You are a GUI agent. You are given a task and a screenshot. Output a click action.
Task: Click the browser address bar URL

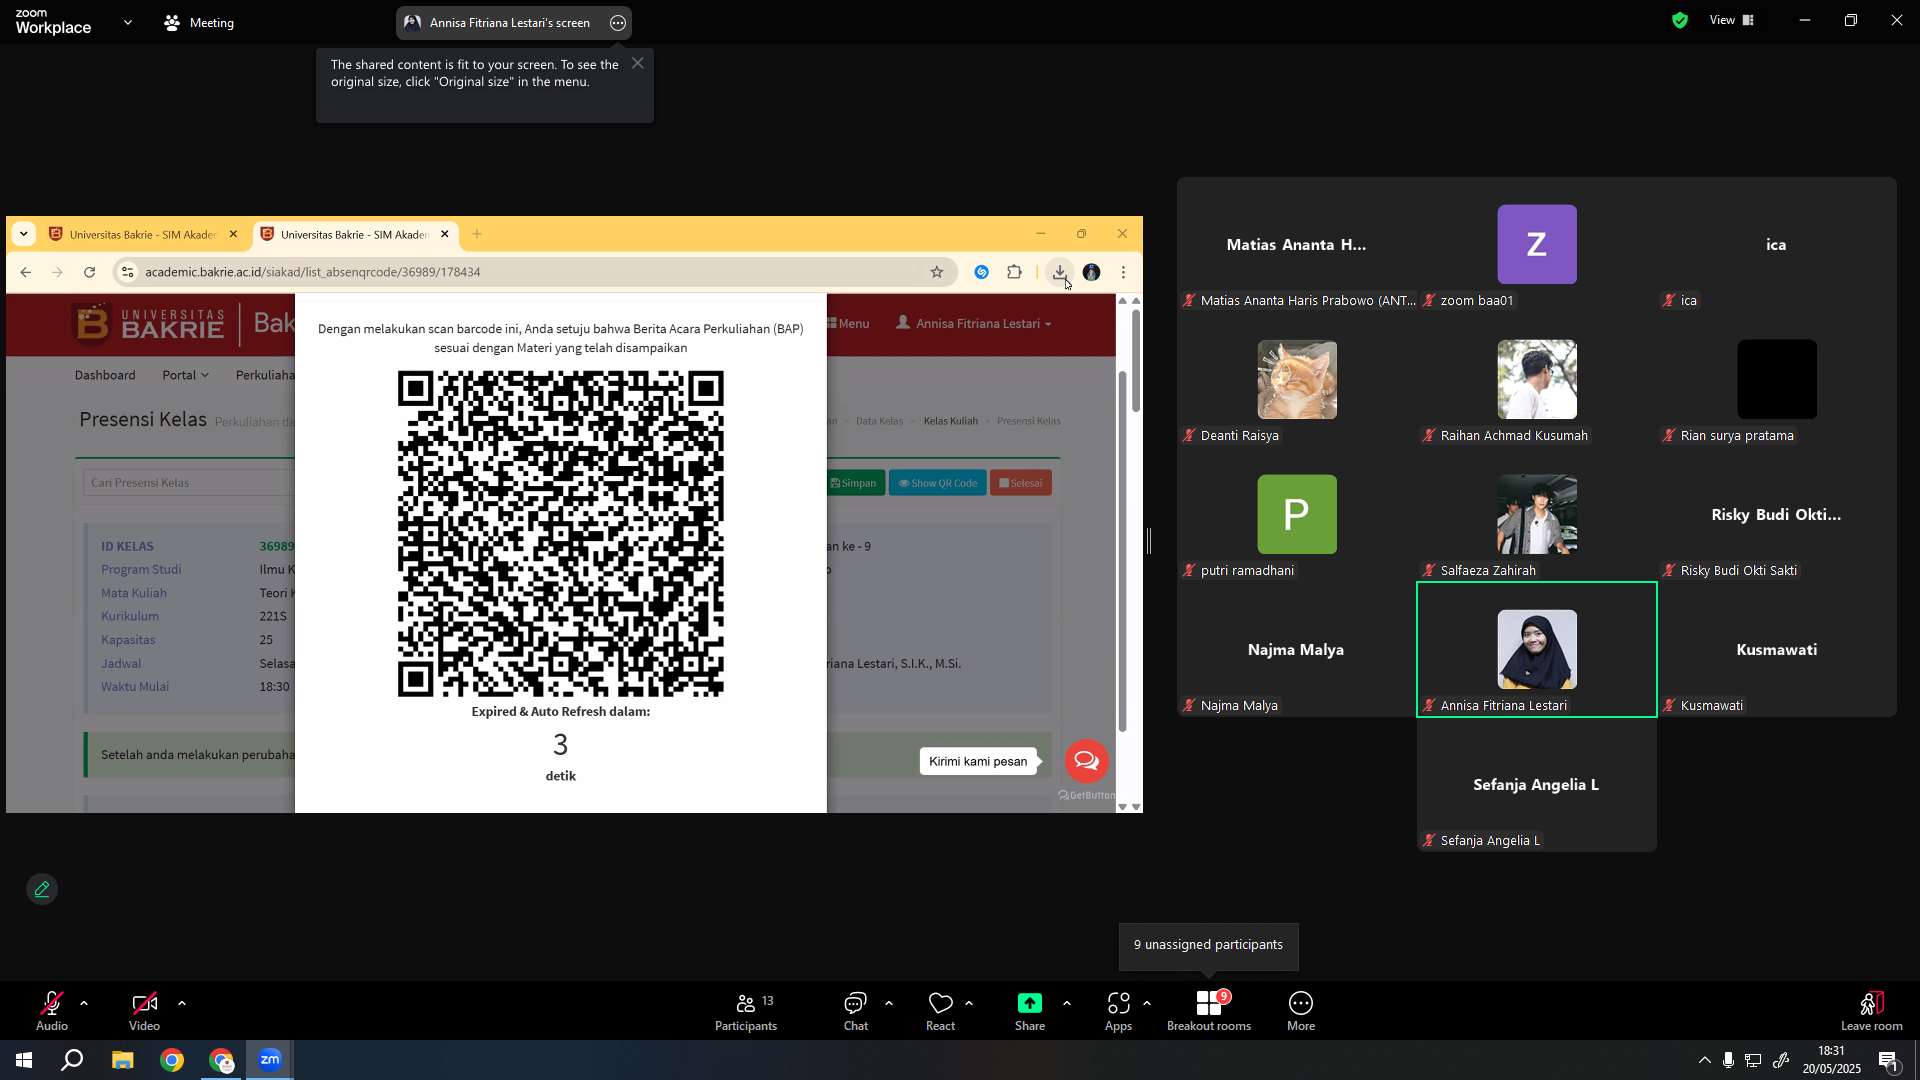tap(312, 272)
